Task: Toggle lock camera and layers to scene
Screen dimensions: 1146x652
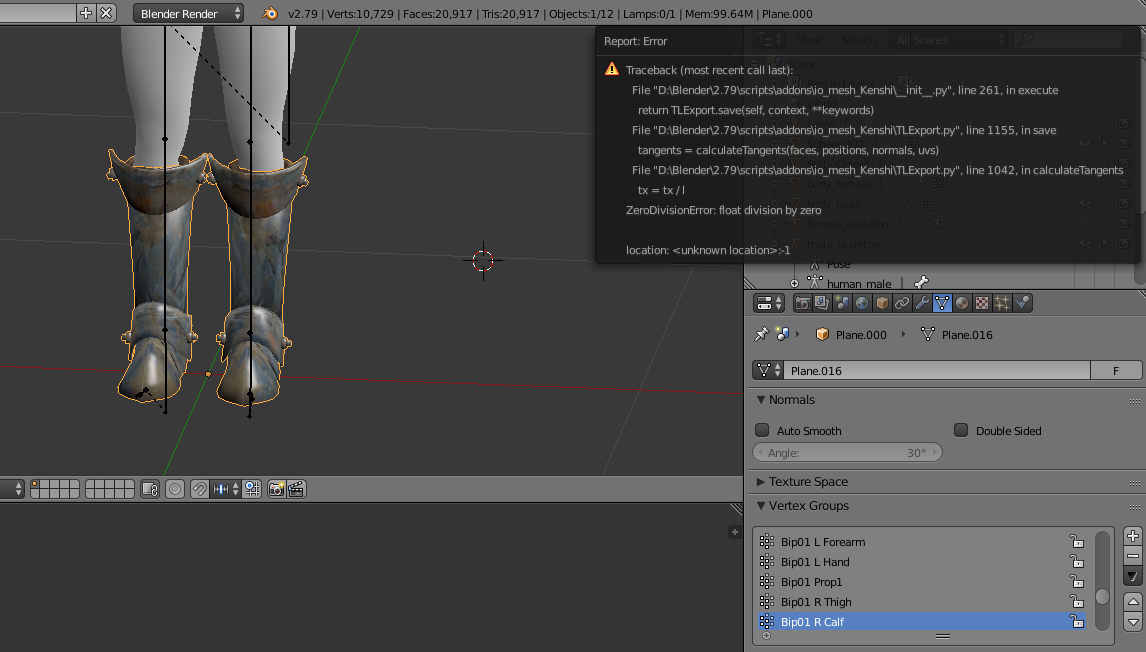Action: click(x=150, y=489)
